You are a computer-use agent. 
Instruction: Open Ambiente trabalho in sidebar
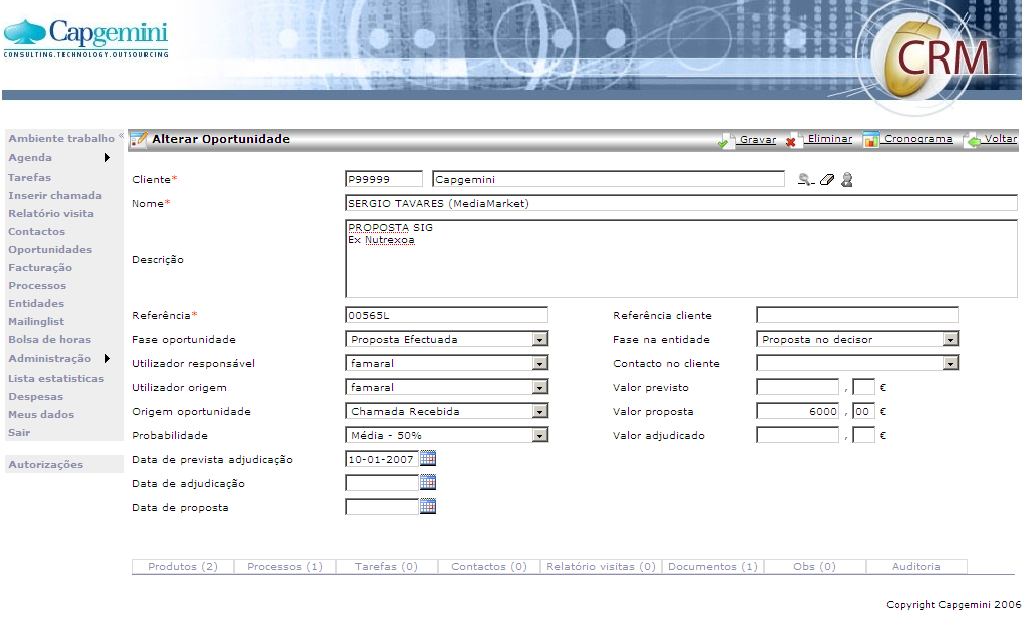[x=61, y=139]
